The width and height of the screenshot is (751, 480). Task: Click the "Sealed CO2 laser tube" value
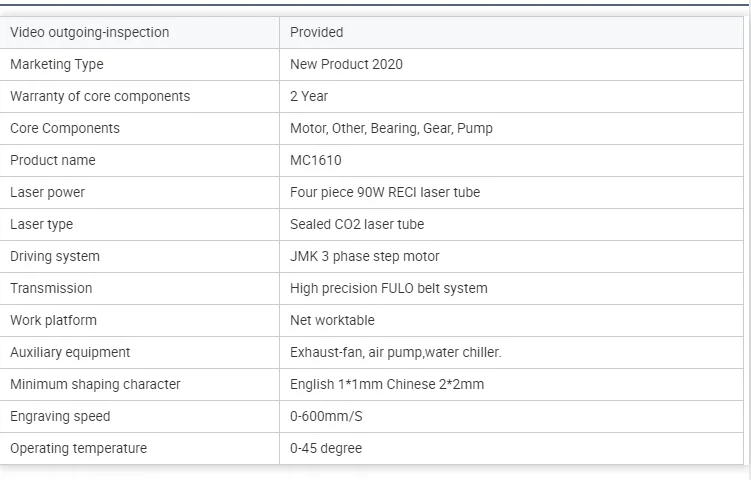tap(357, 224)
